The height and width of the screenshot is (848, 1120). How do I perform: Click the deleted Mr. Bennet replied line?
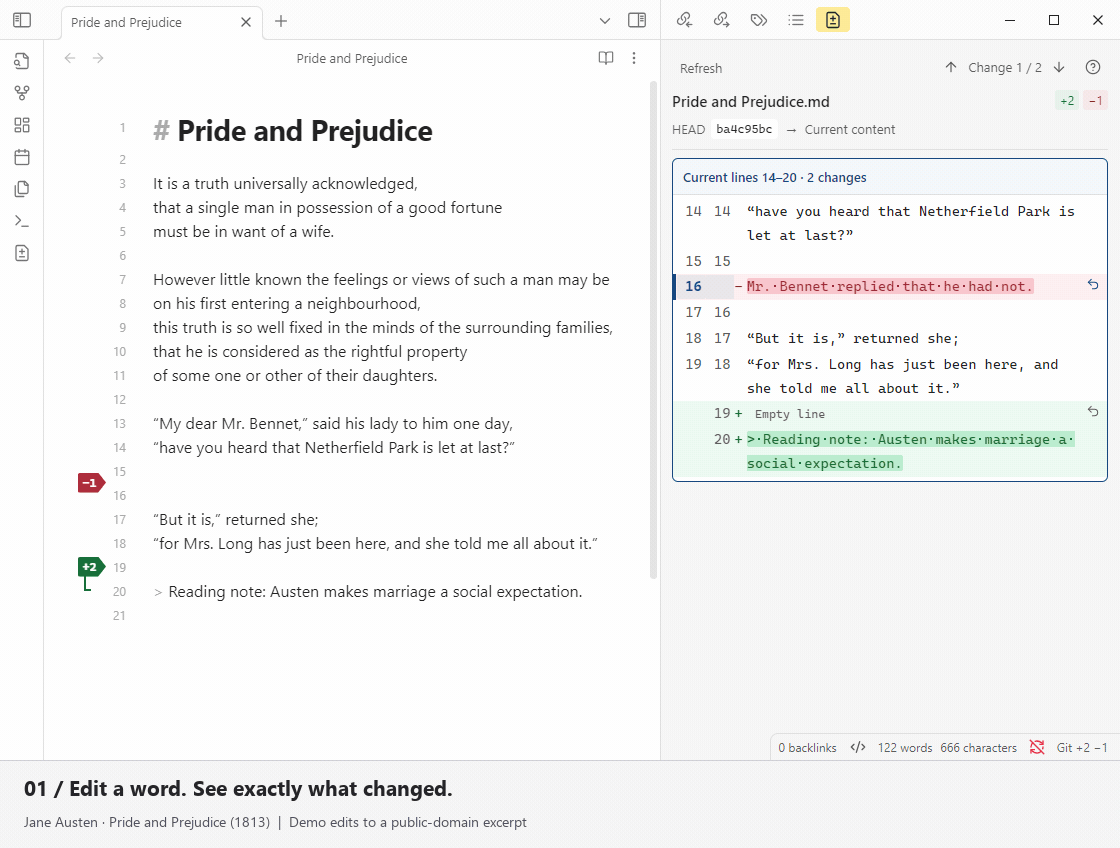(x=889, y=286)
